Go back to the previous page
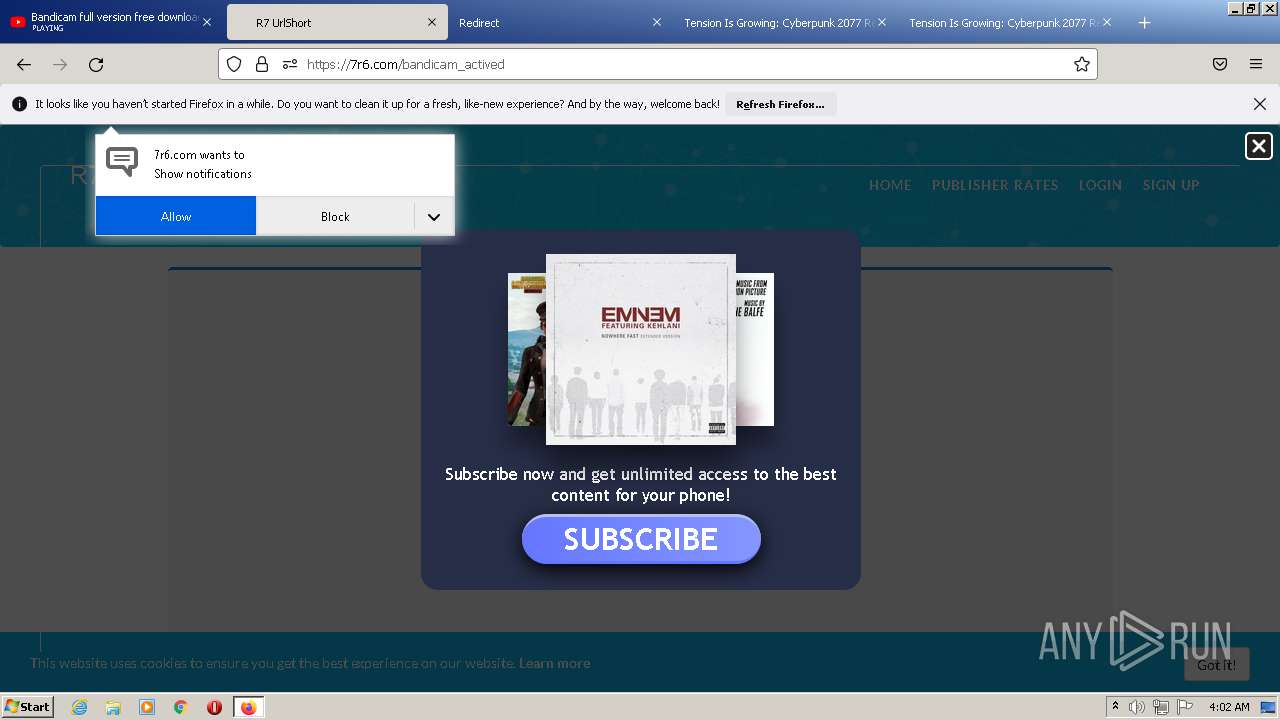Viewport: 1280px width, 720px height. (x=24, y=64)
